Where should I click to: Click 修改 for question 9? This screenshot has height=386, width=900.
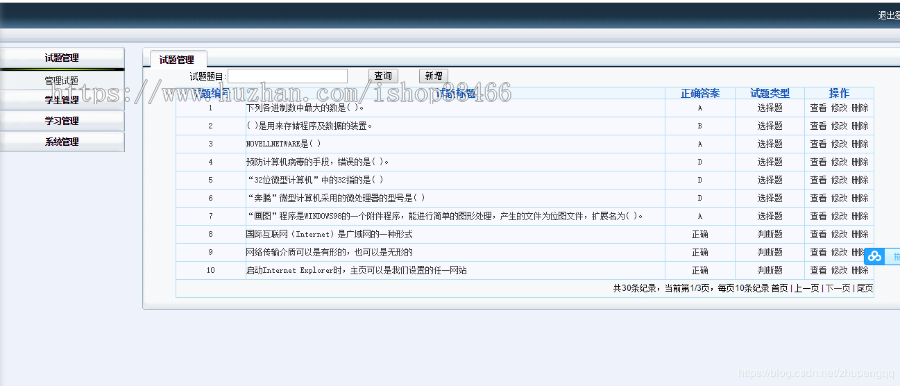839,252
